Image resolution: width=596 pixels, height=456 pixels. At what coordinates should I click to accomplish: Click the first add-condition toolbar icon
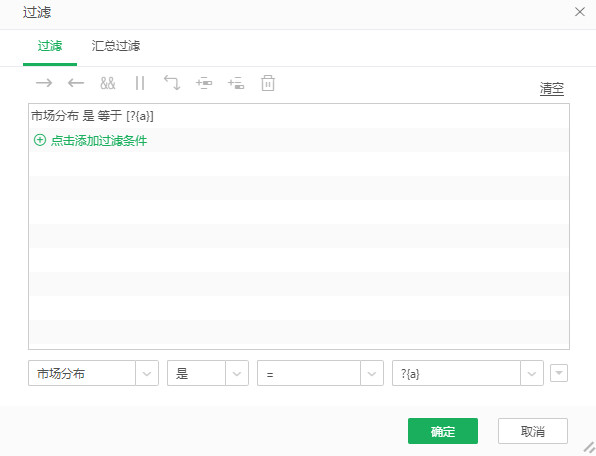(204, 82)
